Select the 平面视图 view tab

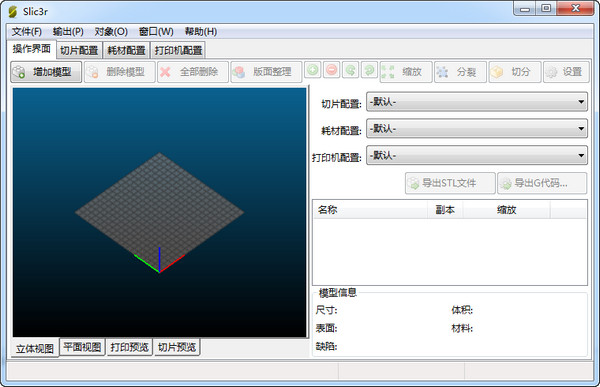[x=82, y=347]
